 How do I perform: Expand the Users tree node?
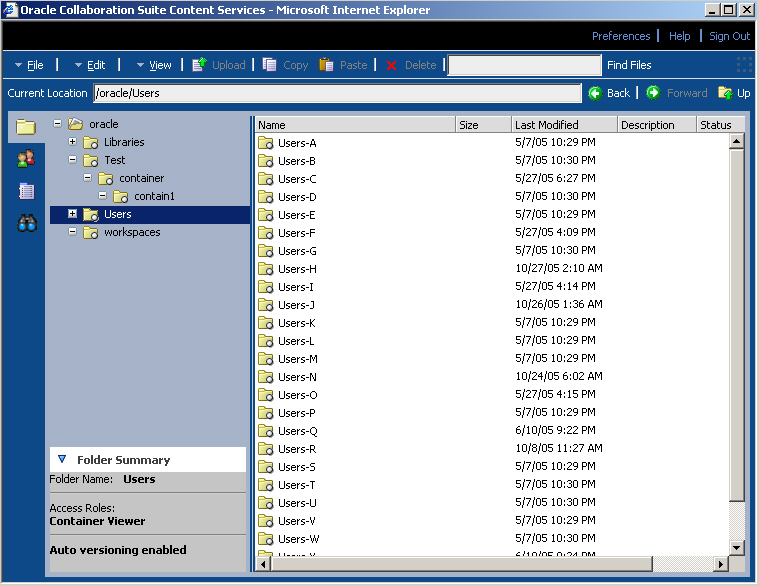click(73, 213)
